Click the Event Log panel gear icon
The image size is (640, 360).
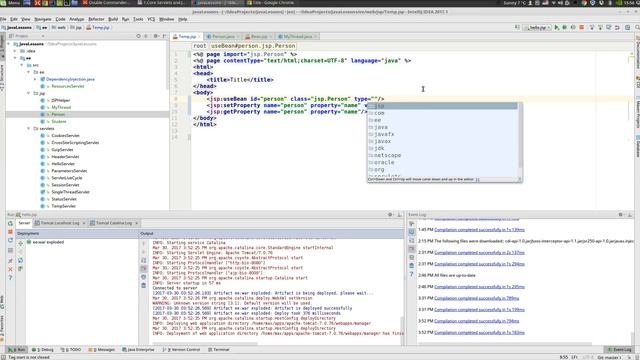coord(621,214)
